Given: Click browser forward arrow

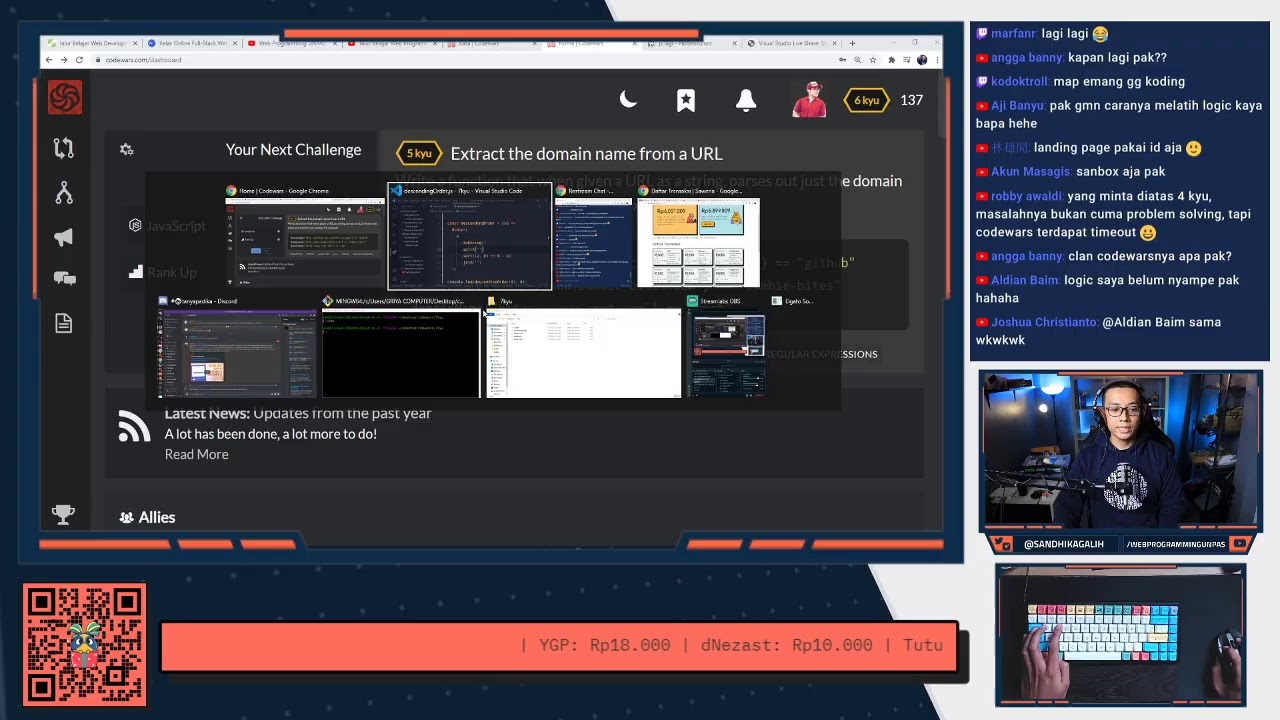Looking at the screenshot, I should (x=64, y=60).
